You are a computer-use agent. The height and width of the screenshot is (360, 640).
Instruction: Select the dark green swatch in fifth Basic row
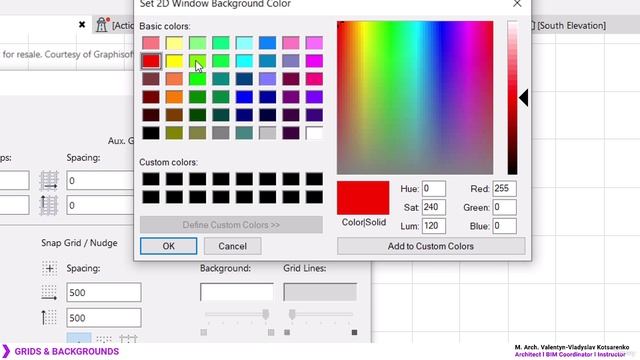coord(198,115)
